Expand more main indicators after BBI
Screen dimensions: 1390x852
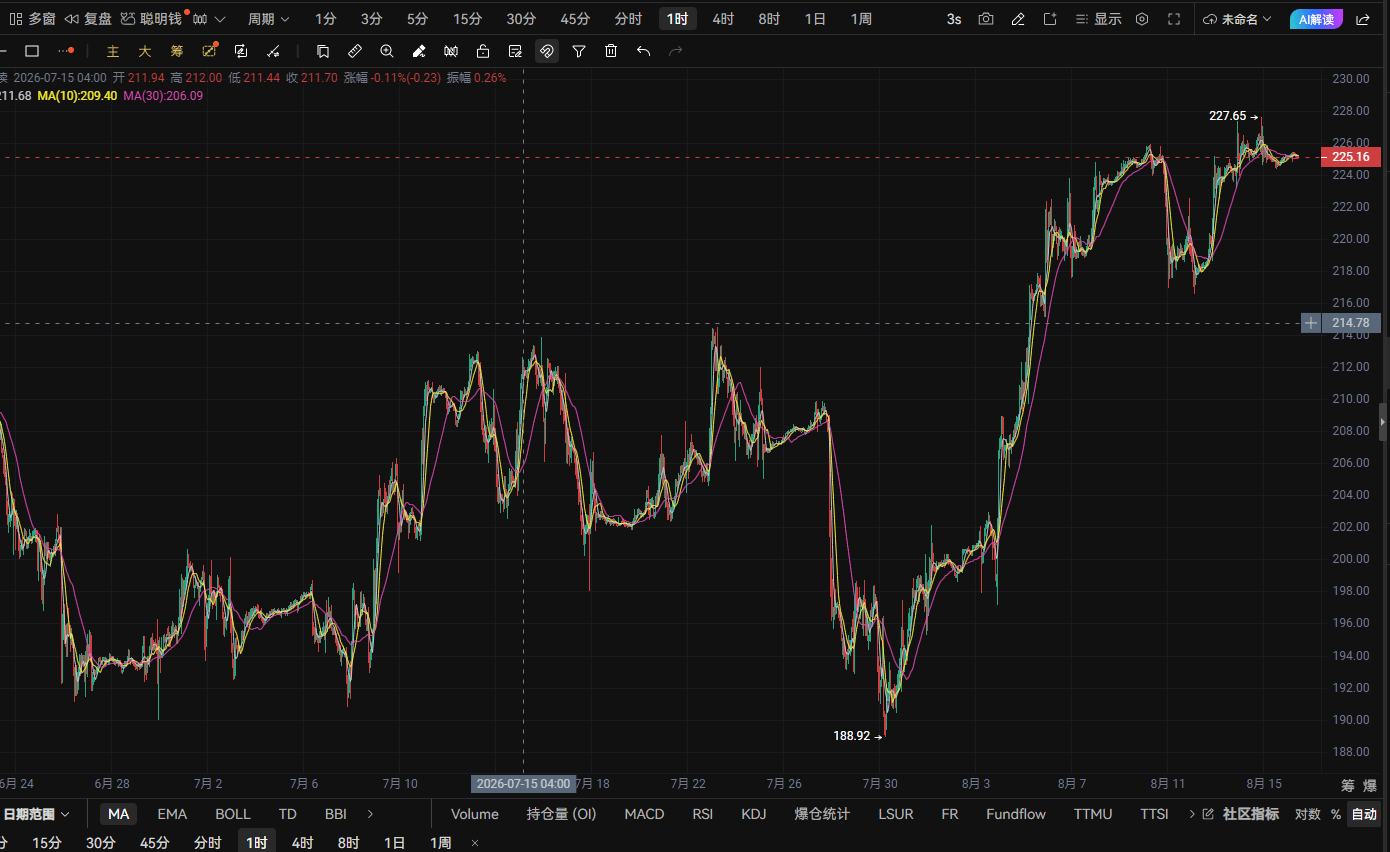tap(371, 814)
